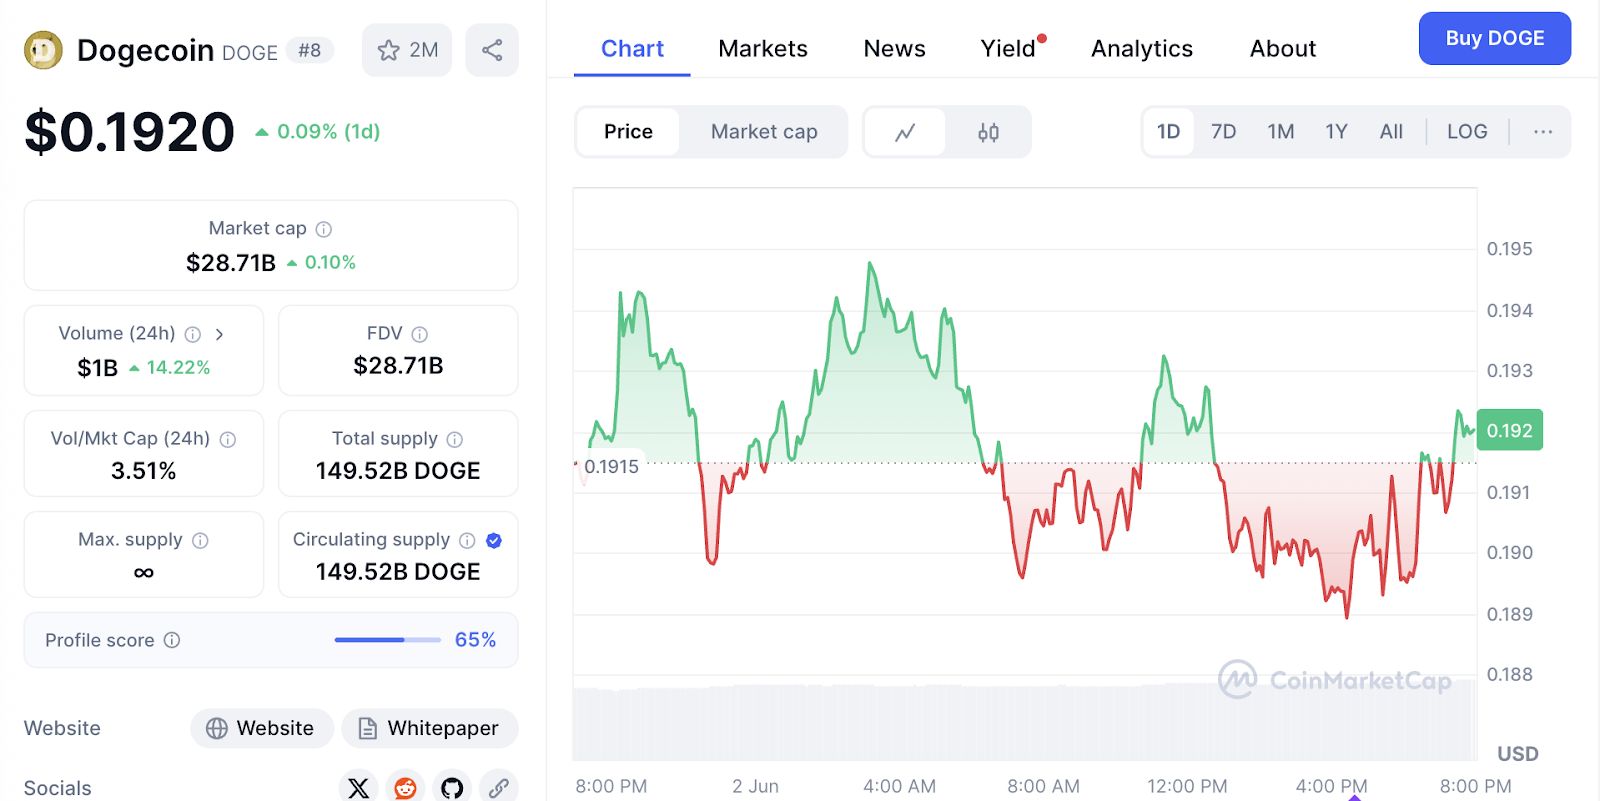Open Dogecoin's X (Twitter) social link
1600x801 pixels.
click(358, 787)
